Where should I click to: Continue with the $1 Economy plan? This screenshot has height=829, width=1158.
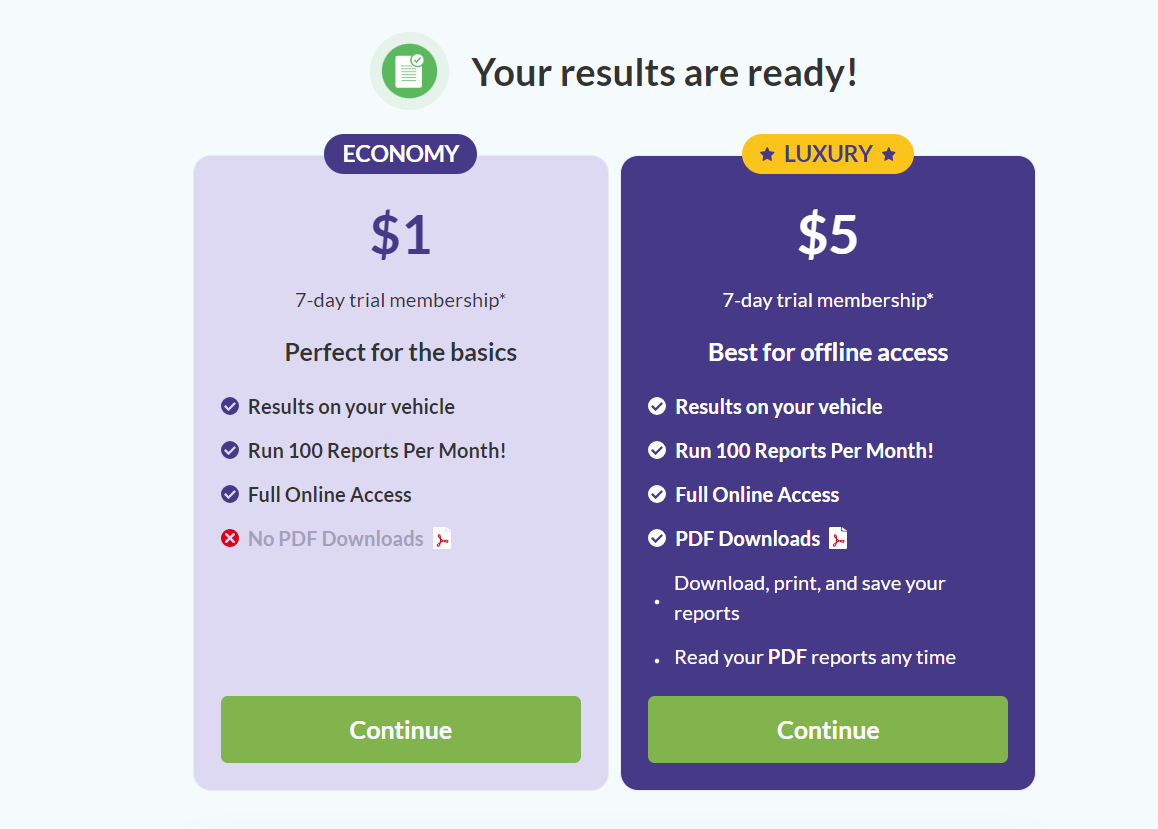[400, 729]
